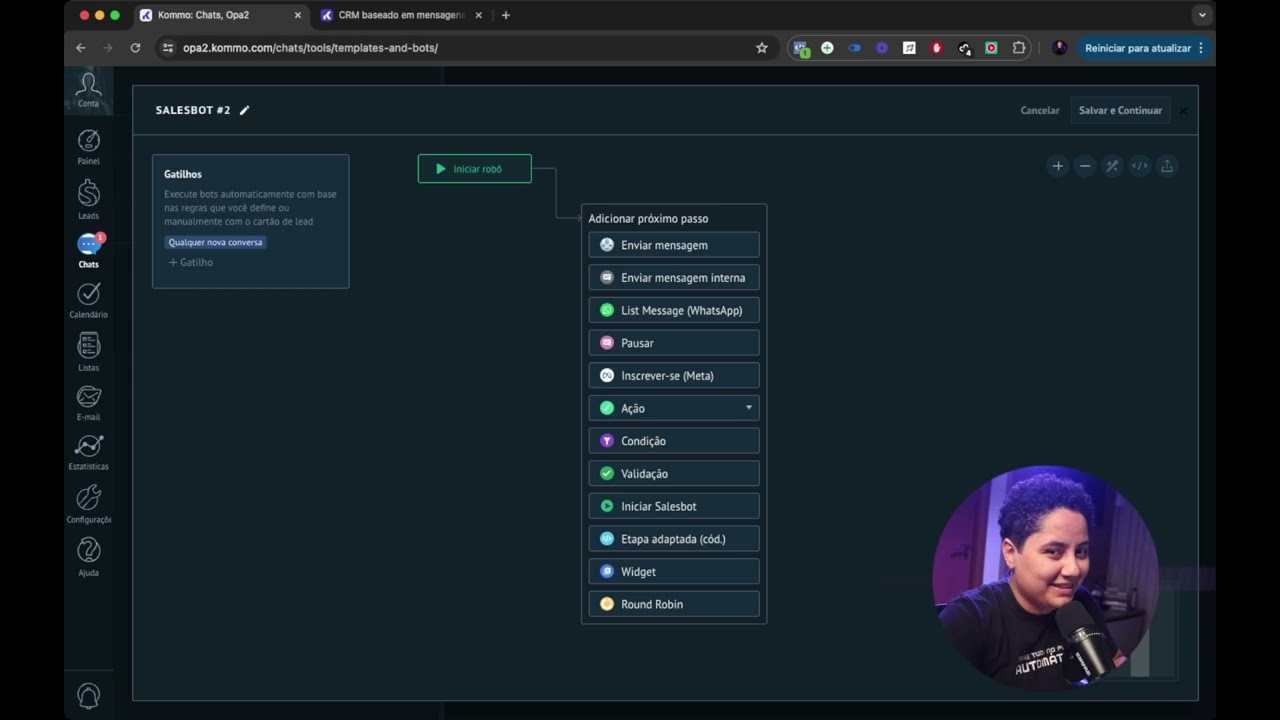Add Validação step
Screen dimensions: 1280x720
coord(674,474)
